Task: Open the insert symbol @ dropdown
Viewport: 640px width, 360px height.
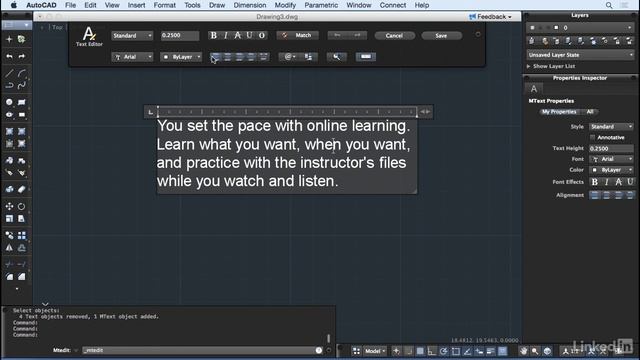Action: 289,57
